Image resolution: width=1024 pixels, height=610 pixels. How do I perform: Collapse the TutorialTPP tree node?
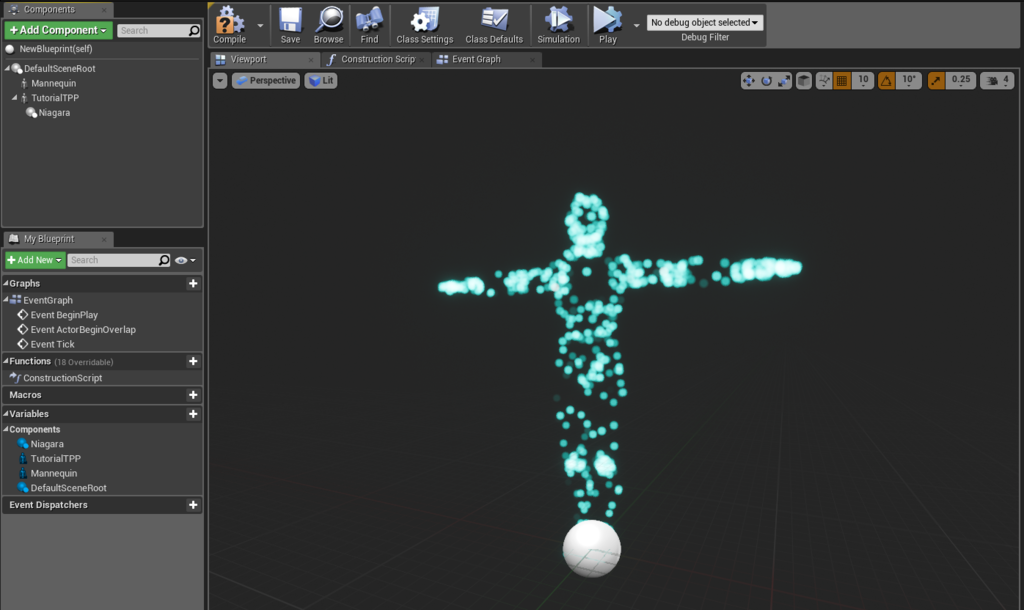[x=14, y=97]
